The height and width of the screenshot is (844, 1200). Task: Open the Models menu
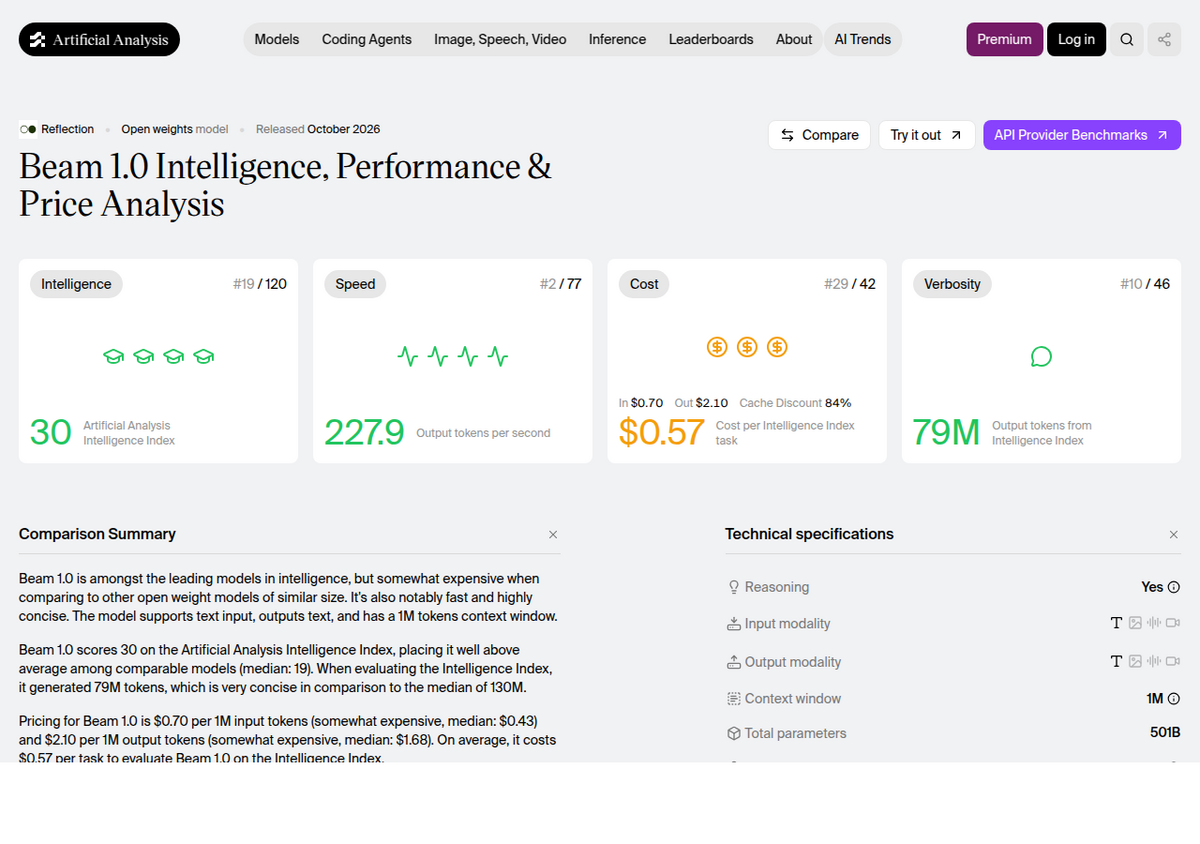[x=277, y=40]
